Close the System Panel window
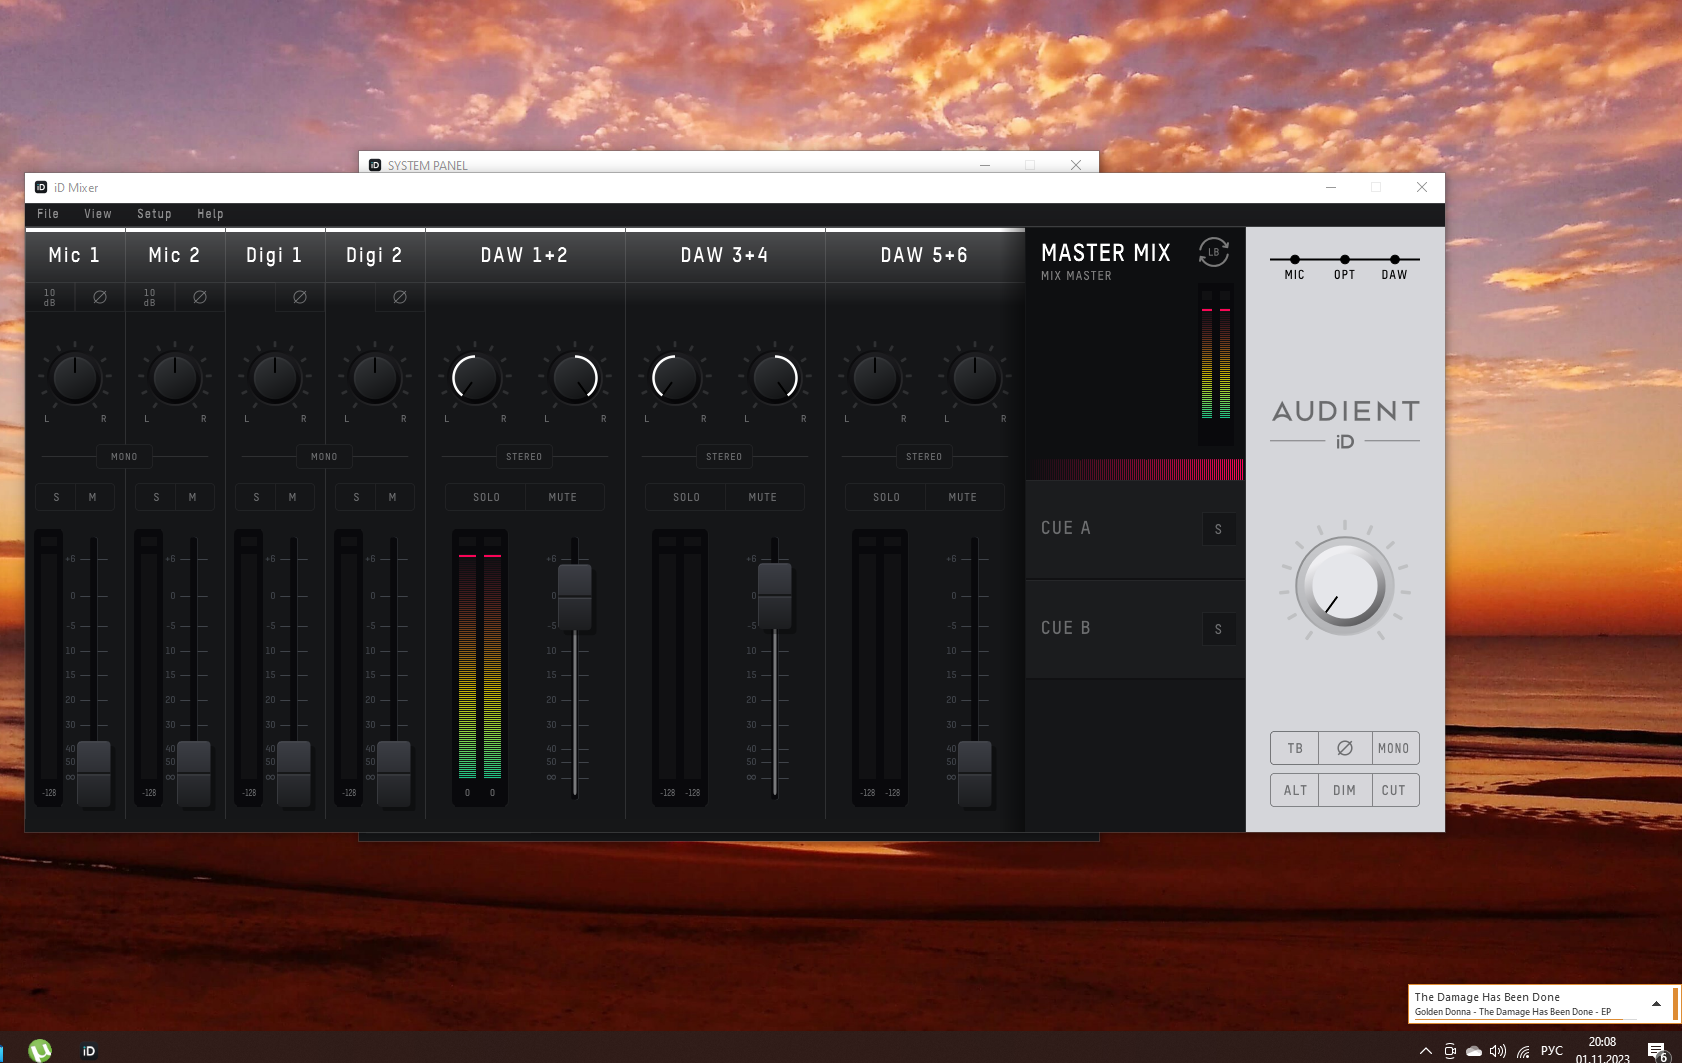1682x1063 pixels. (x=1076, y=165)
